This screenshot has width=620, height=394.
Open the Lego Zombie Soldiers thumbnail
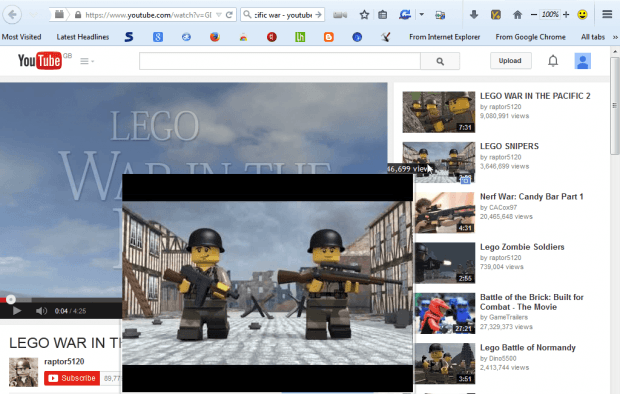tap(444, 263)
